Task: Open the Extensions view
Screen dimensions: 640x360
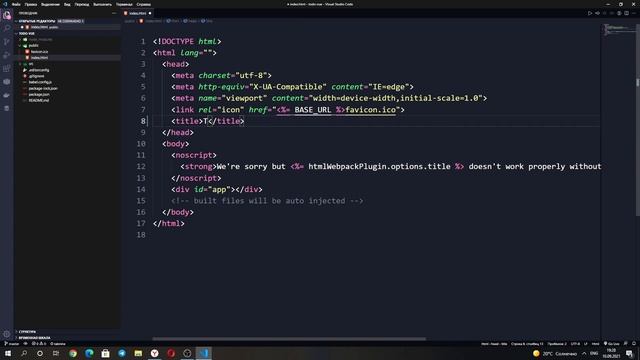Action: click(x=7, y=69)
